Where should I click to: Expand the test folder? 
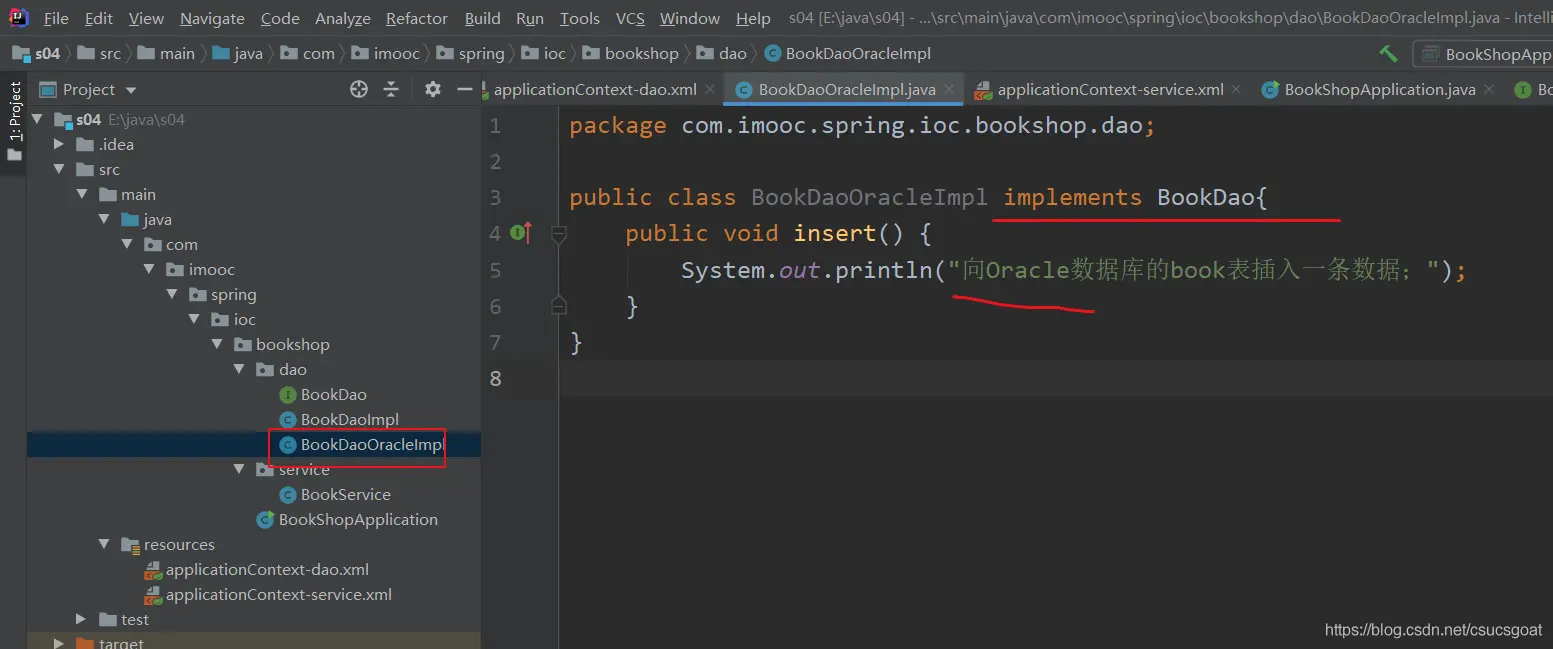(82, 620)
